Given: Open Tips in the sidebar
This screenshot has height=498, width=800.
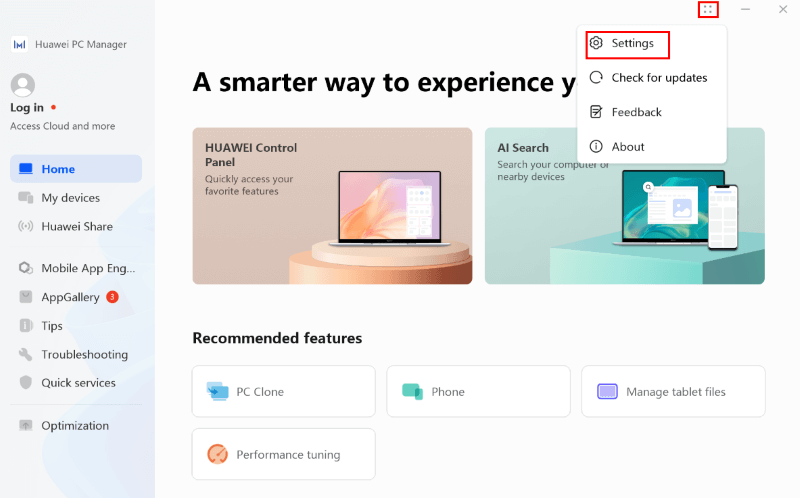Looking at the screenshot, I should 76,326.
